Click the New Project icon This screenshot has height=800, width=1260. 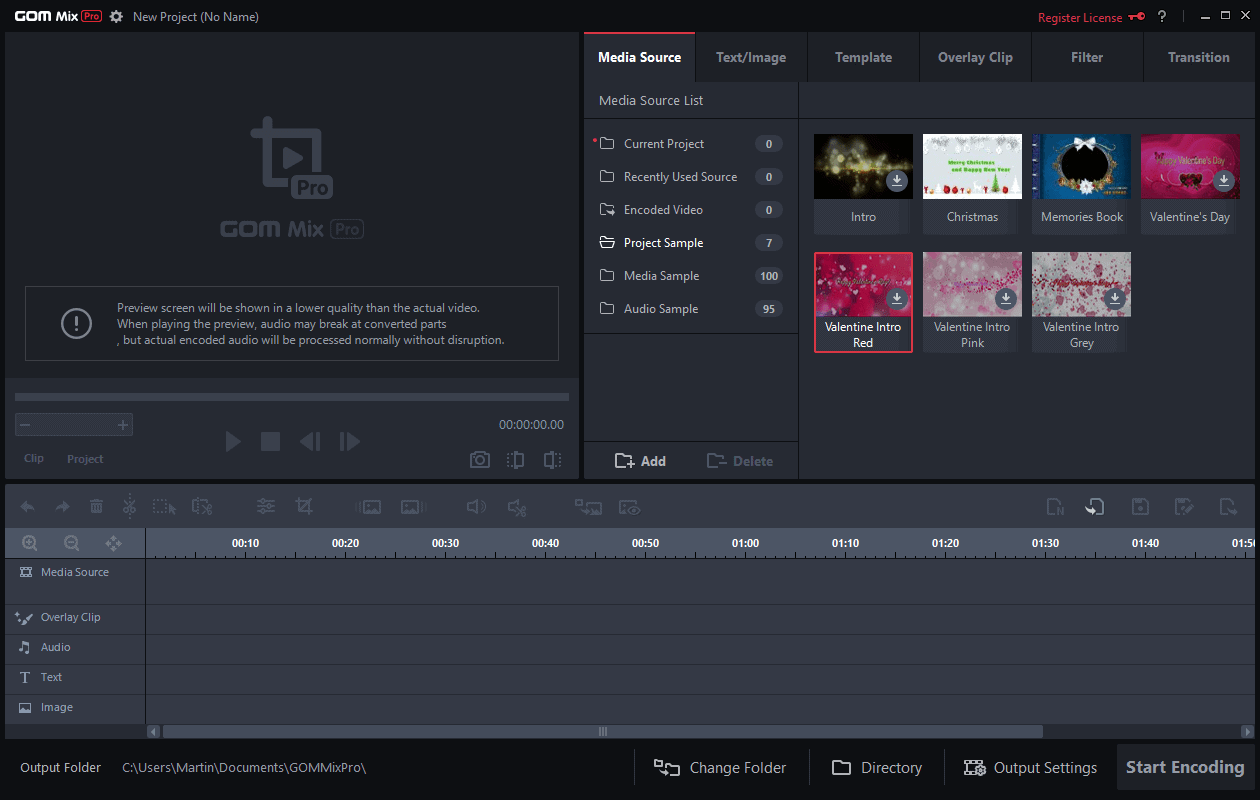[1055, 507]
